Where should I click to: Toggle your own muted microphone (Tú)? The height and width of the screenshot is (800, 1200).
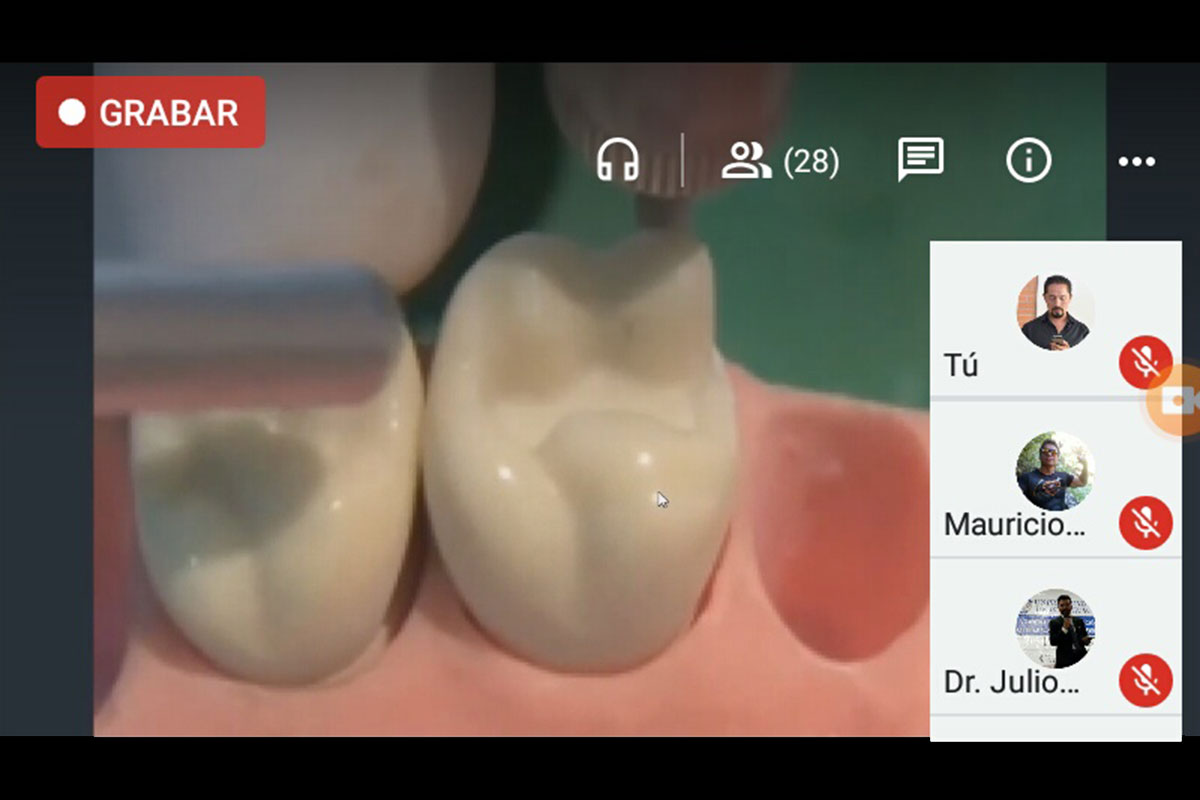(1146, 362)
